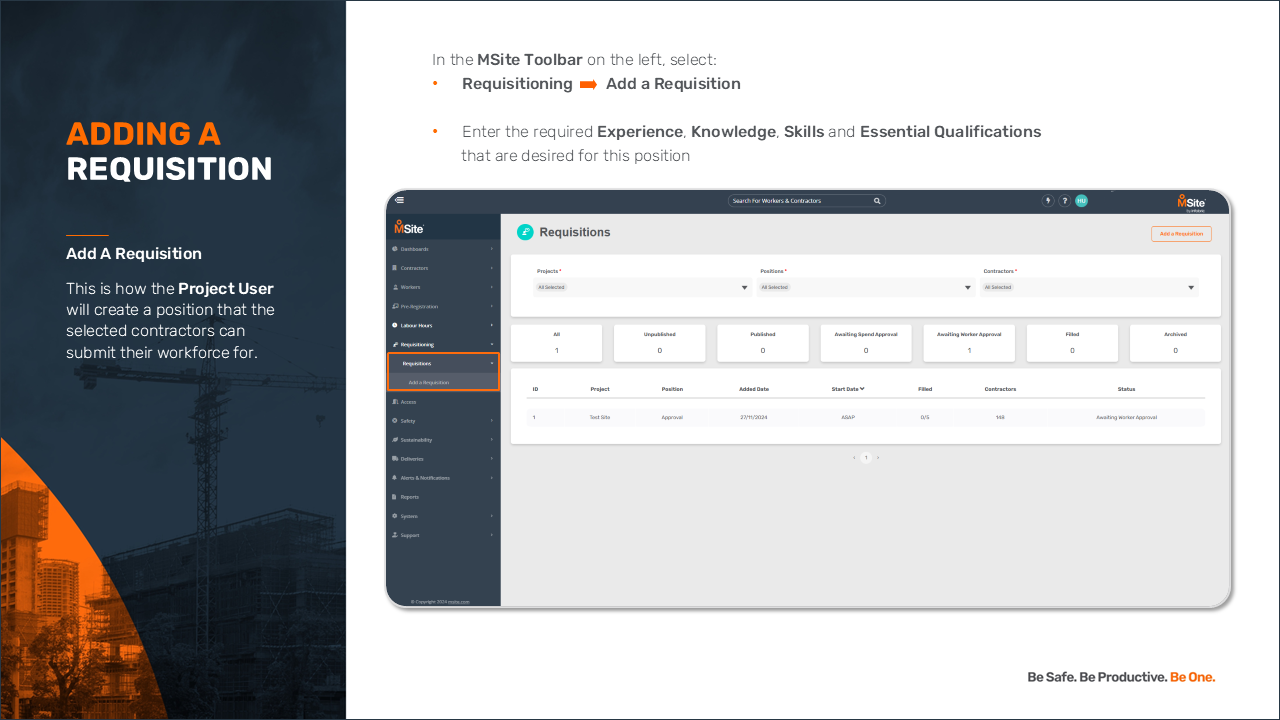Collapse sidebar using the top-left menu icon
This screenshot has height=720, width=1280.
click(400, 200)
